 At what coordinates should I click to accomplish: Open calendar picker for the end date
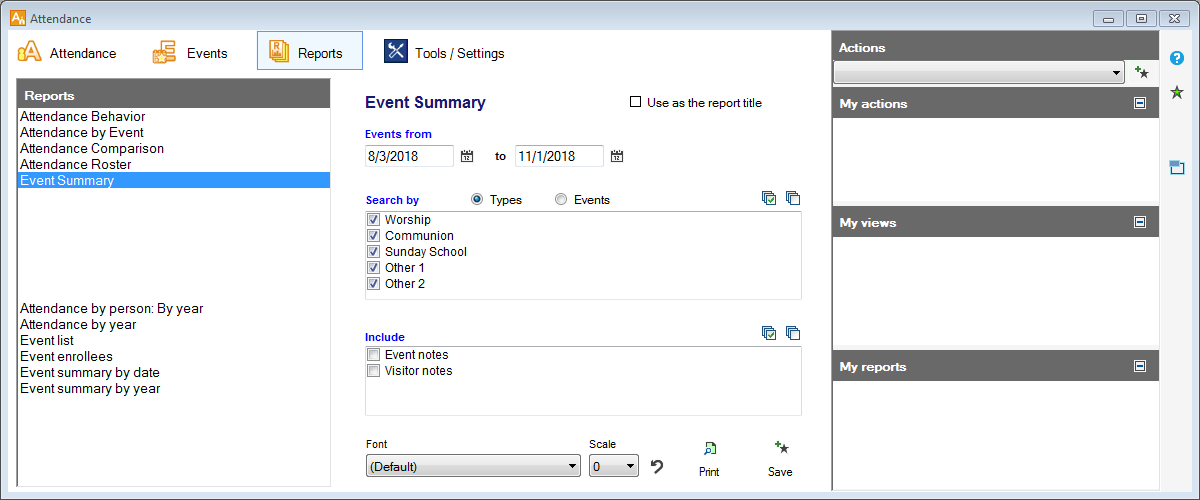pos(617,156)
